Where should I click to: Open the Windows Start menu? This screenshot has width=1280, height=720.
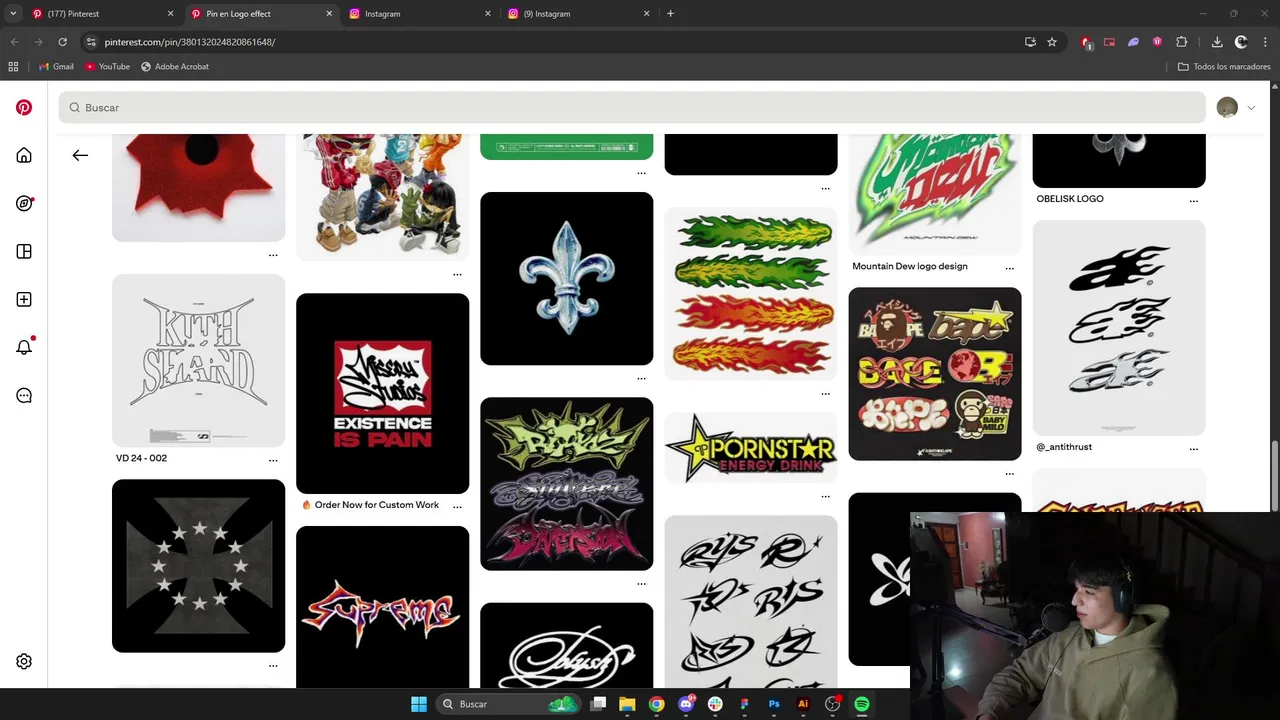tap(419, 704)
